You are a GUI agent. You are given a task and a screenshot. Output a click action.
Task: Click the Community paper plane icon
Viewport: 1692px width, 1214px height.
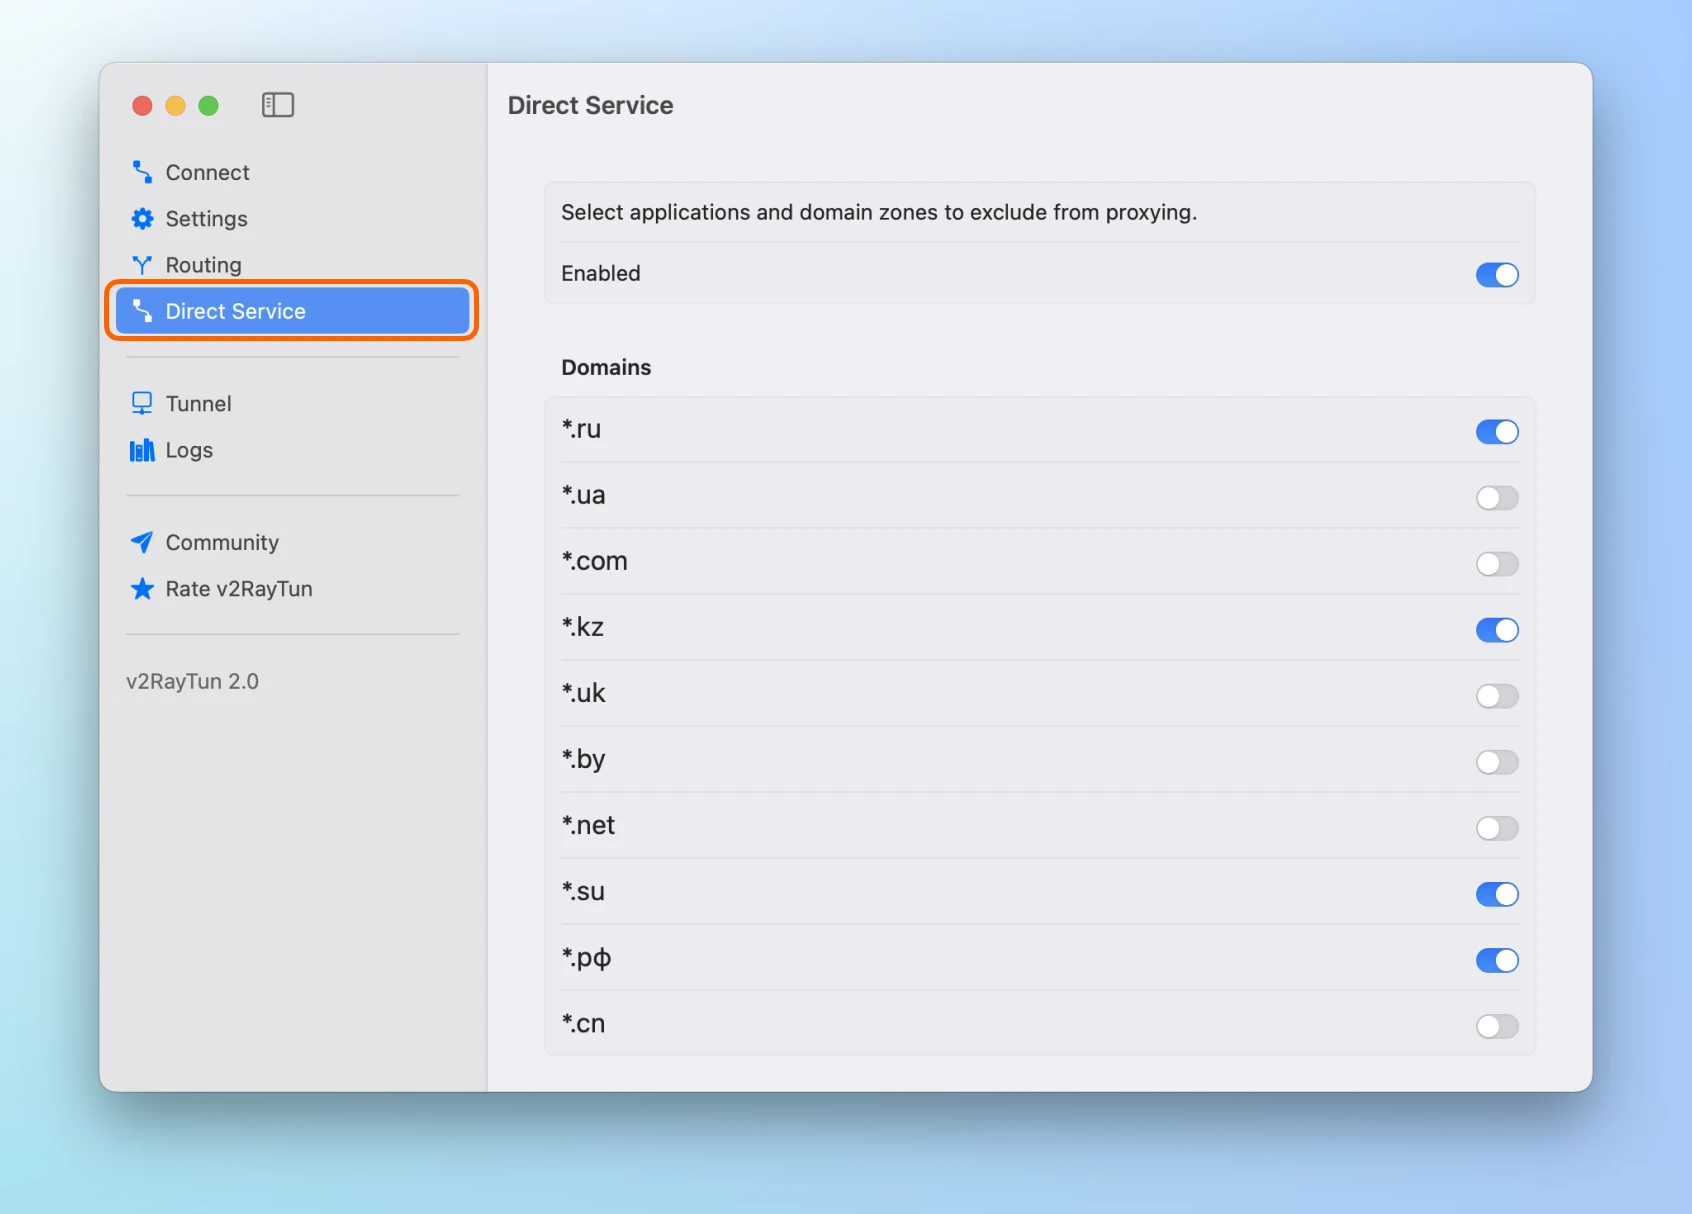142,542
